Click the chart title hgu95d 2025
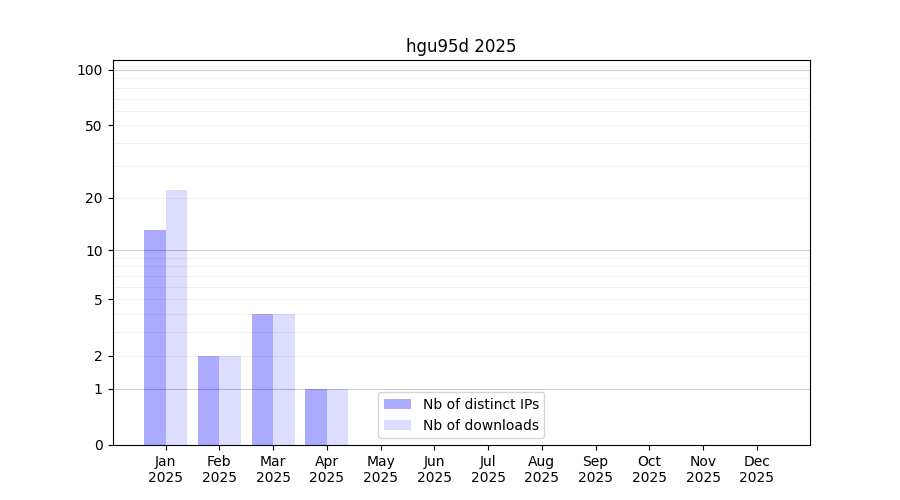The width and height of the screenshot is (900, 500). [461, 46]
